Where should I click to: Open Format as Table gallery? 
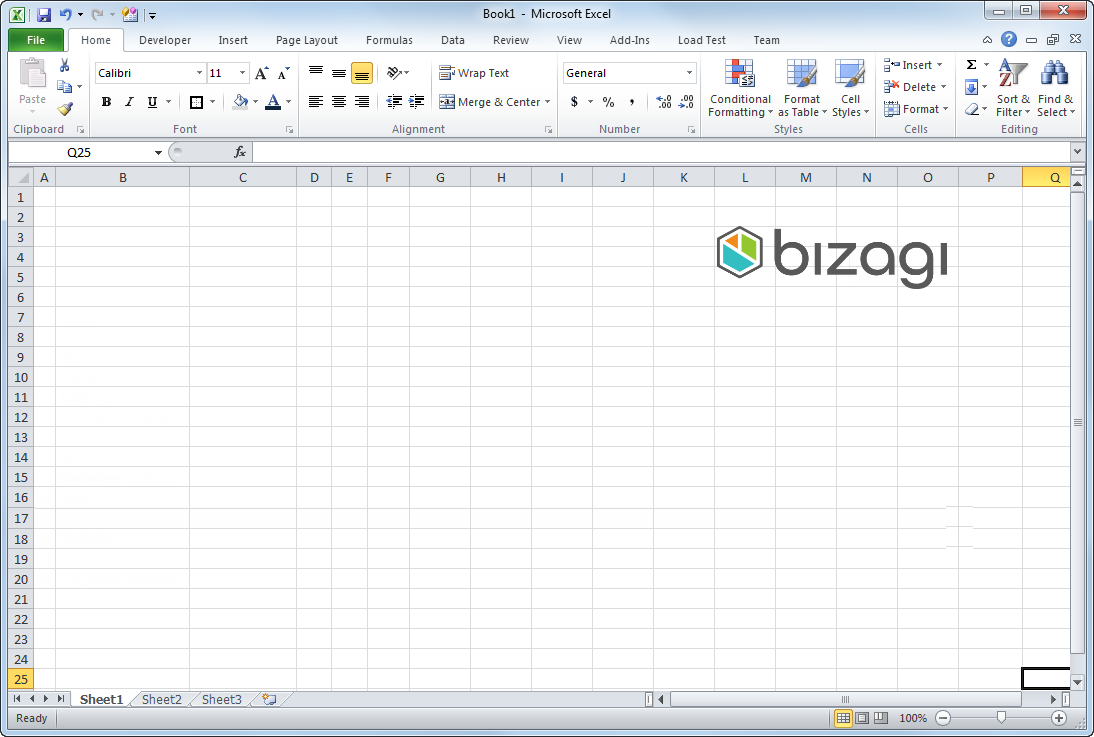point(802,88)
